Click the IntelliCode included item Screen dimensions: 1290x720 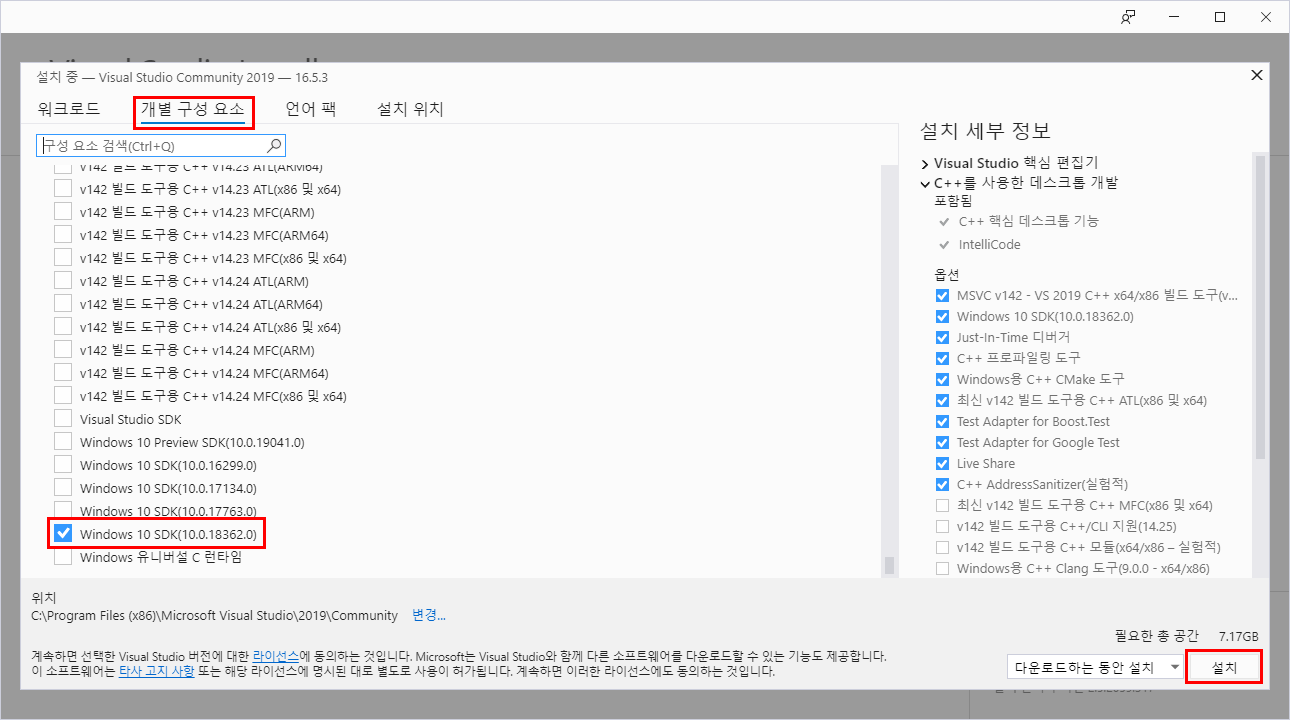click(989, 245)
